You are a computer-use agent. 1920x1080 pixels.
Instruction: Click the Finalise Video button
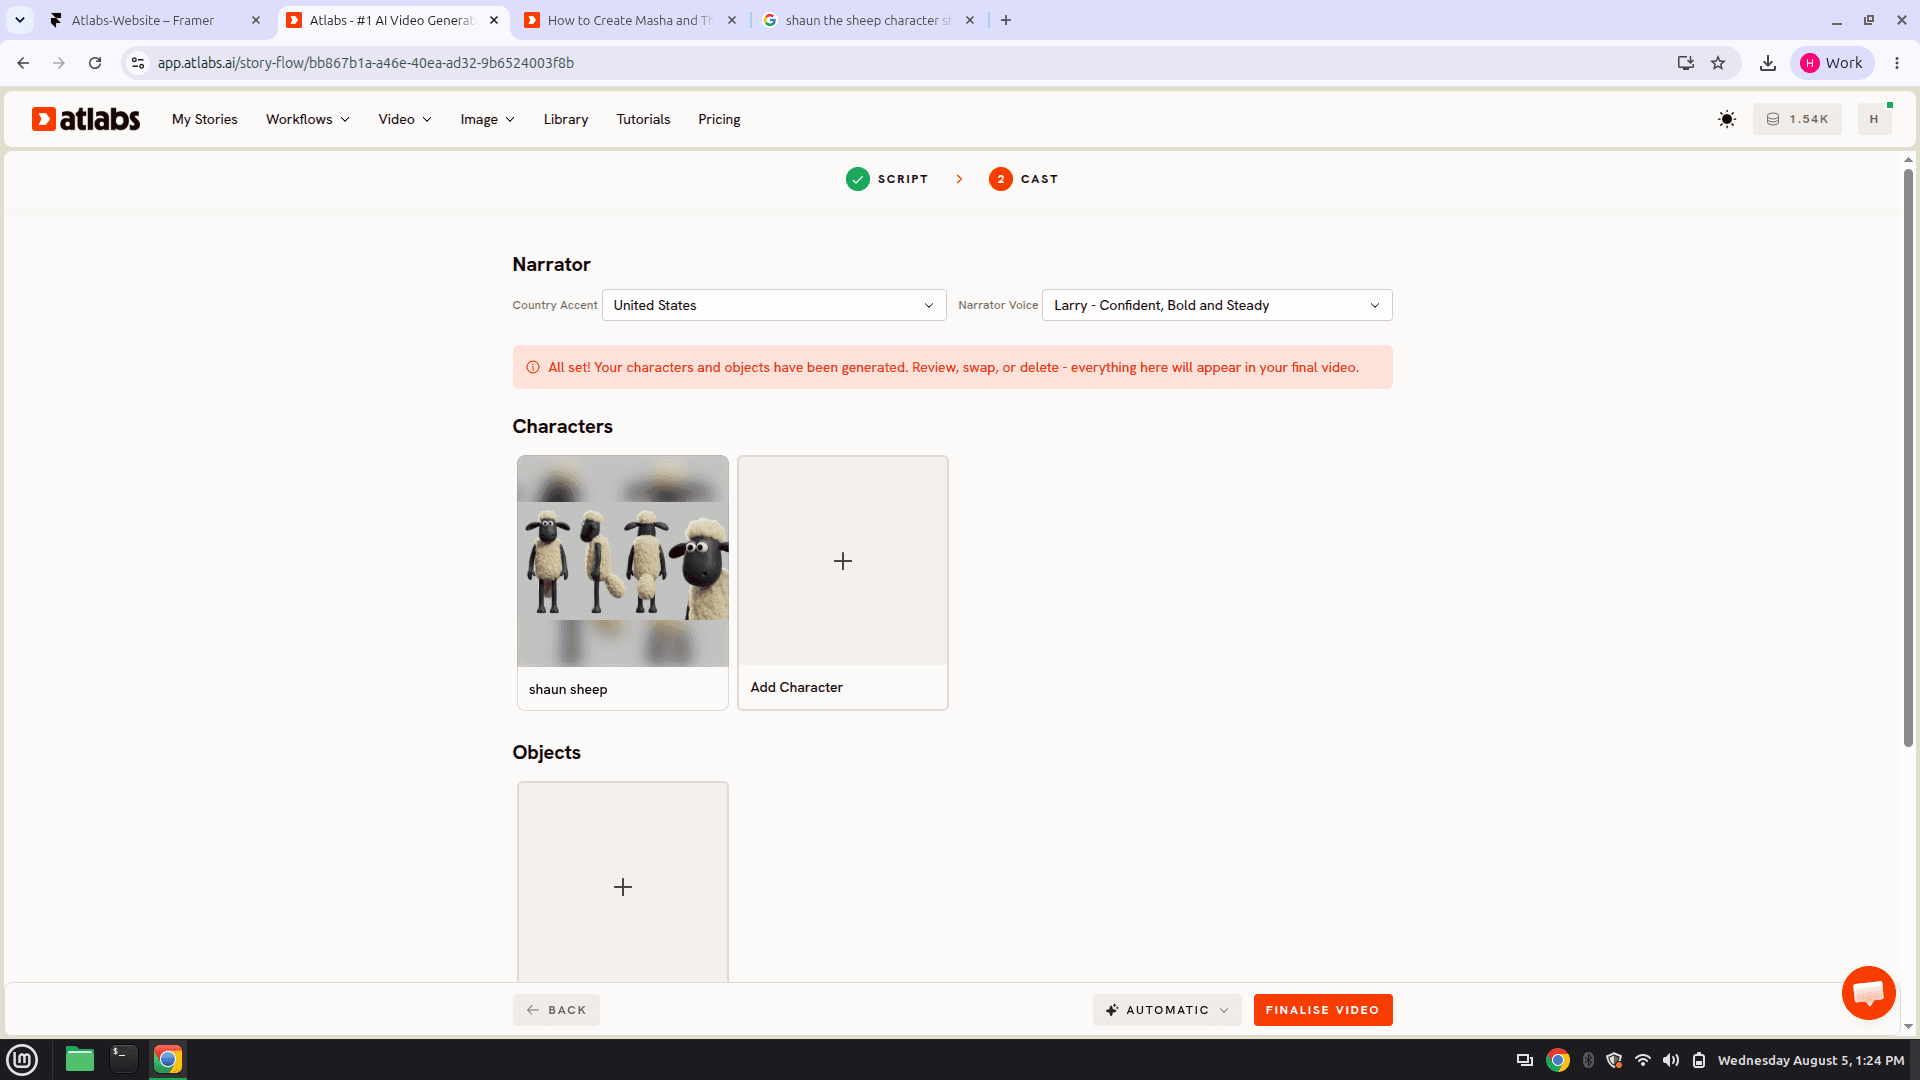coord(1323,1010)
